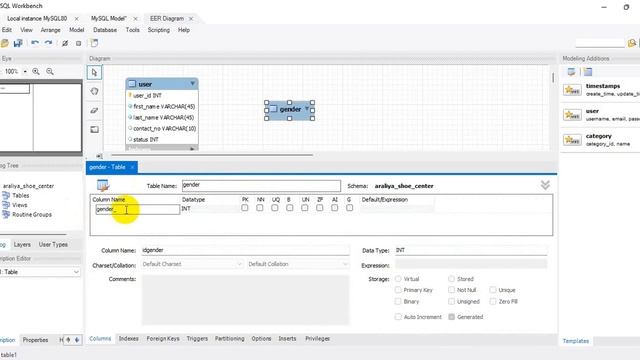Collapse the gender table with its arrow

307,109
